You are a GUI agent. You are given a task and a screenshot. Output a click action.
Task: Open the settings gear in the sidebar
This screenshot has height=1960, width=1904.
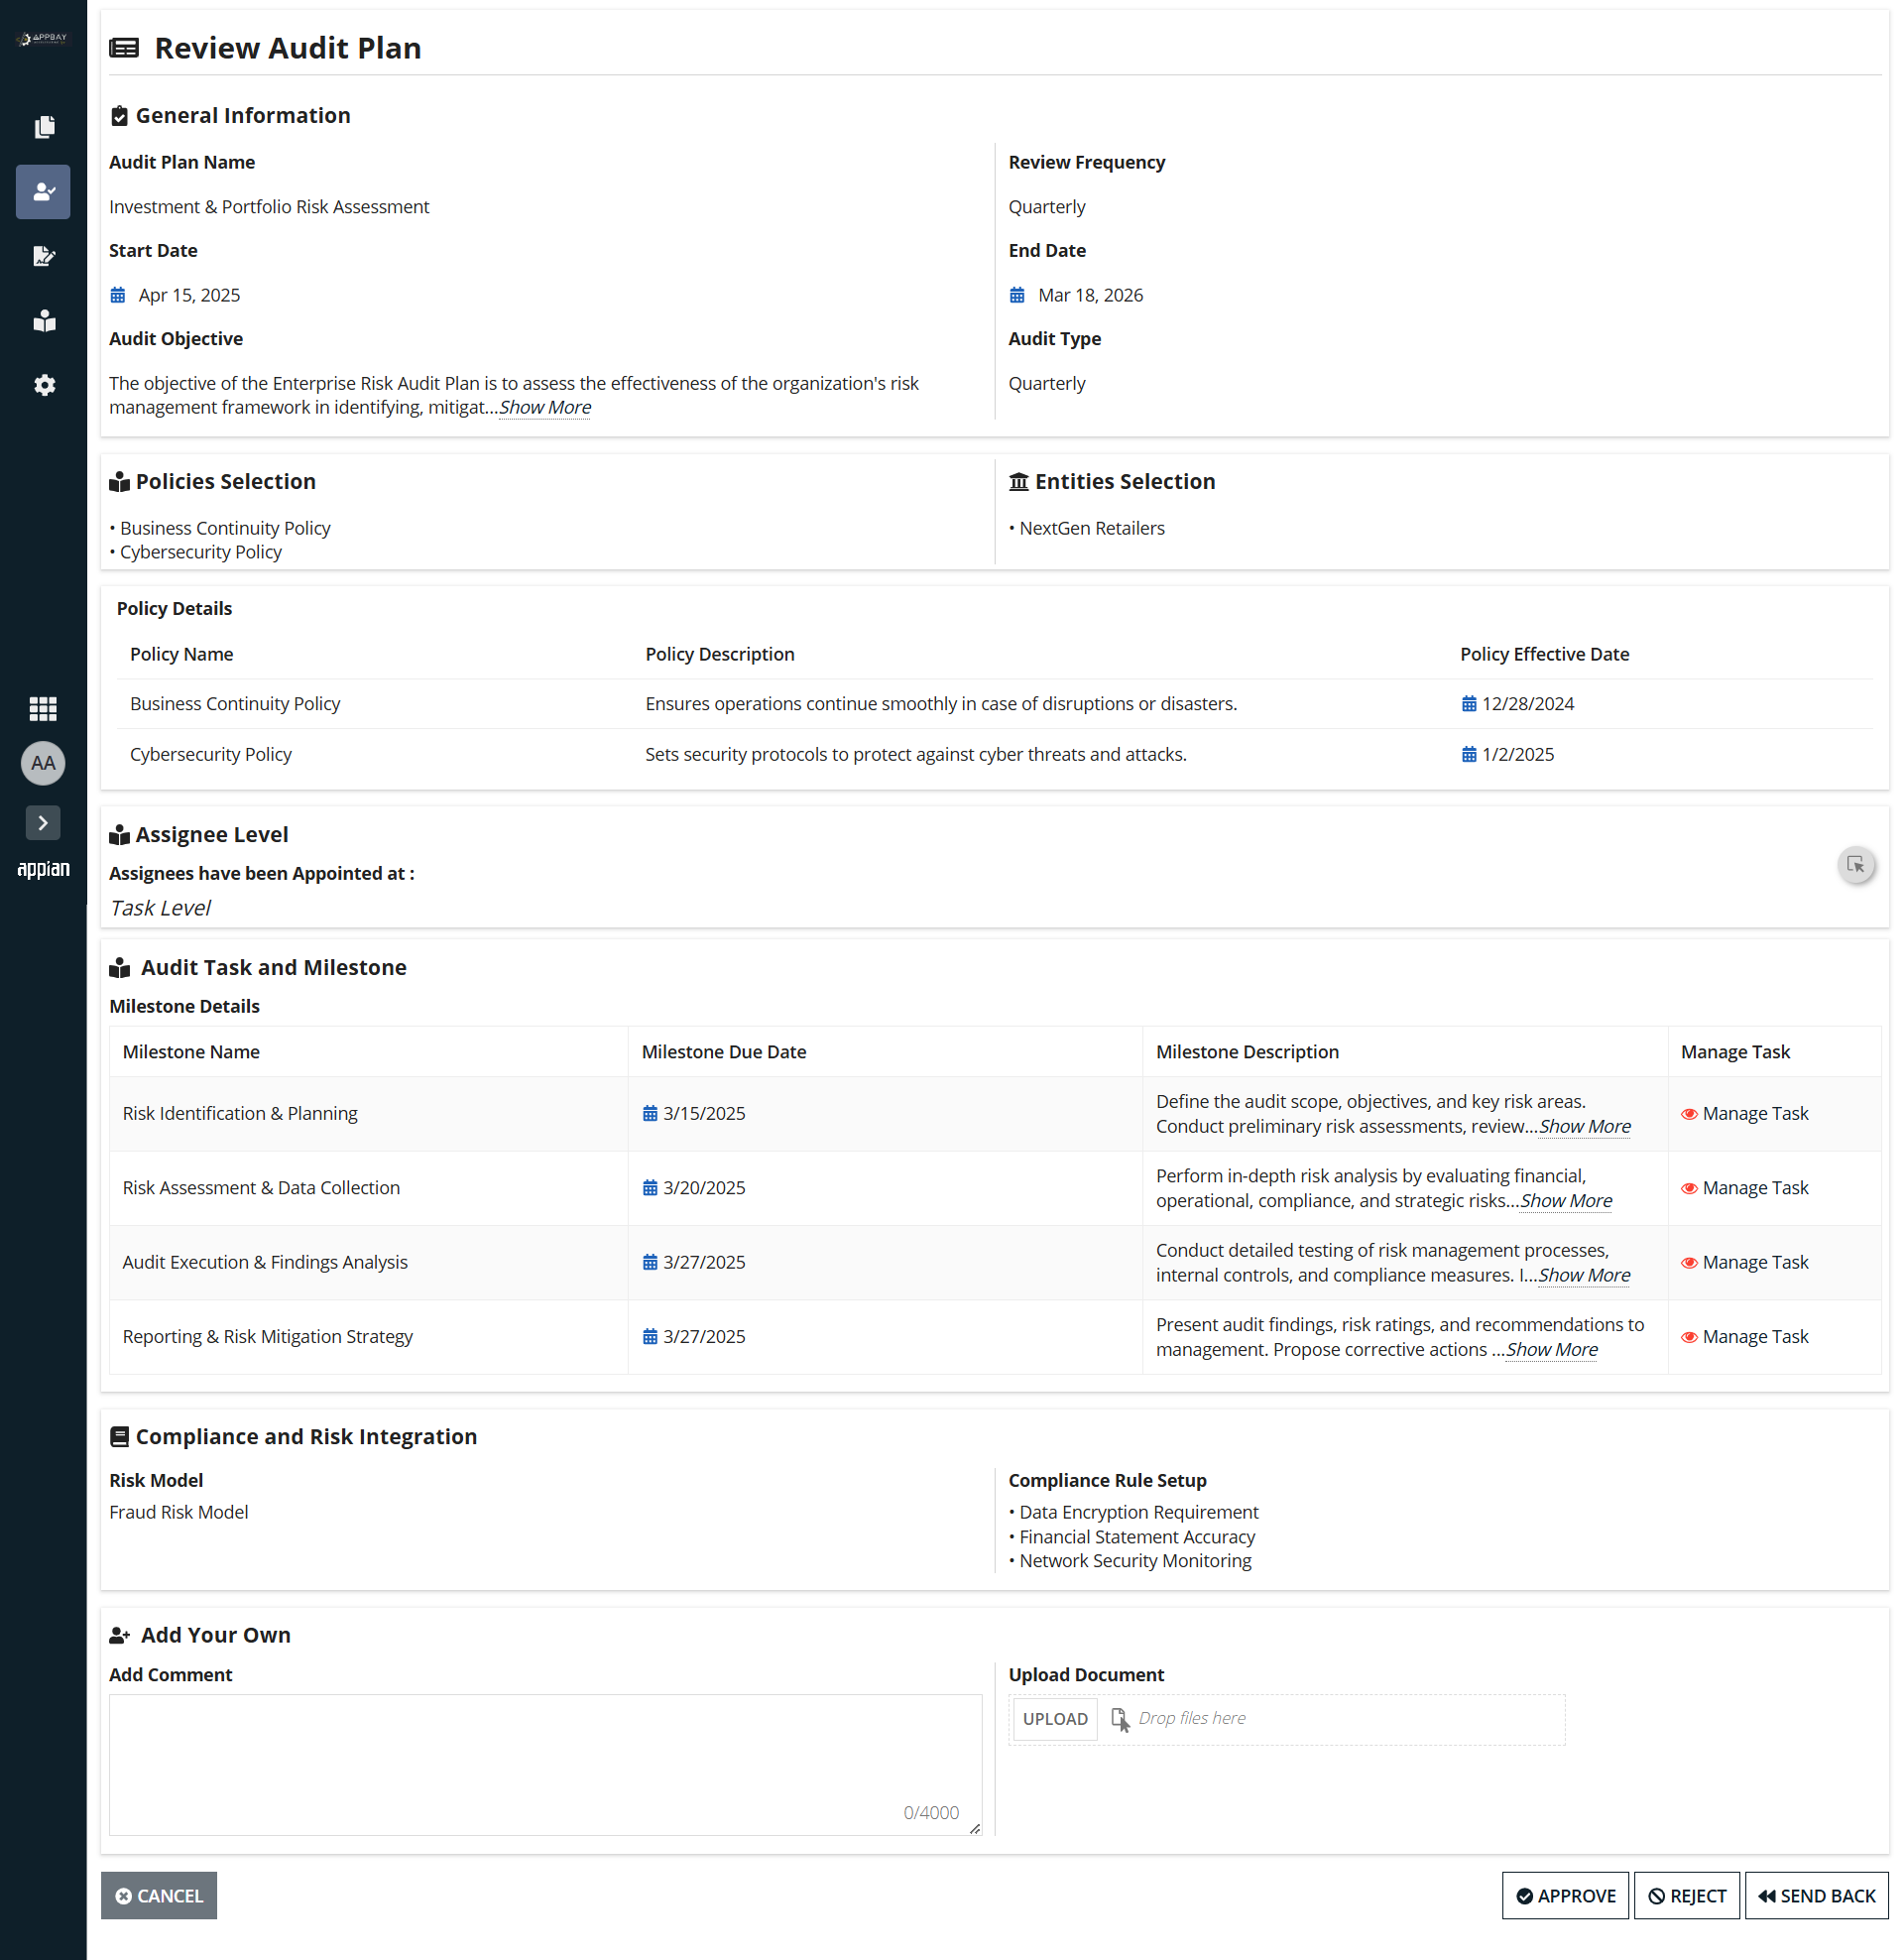click(44, 385)
